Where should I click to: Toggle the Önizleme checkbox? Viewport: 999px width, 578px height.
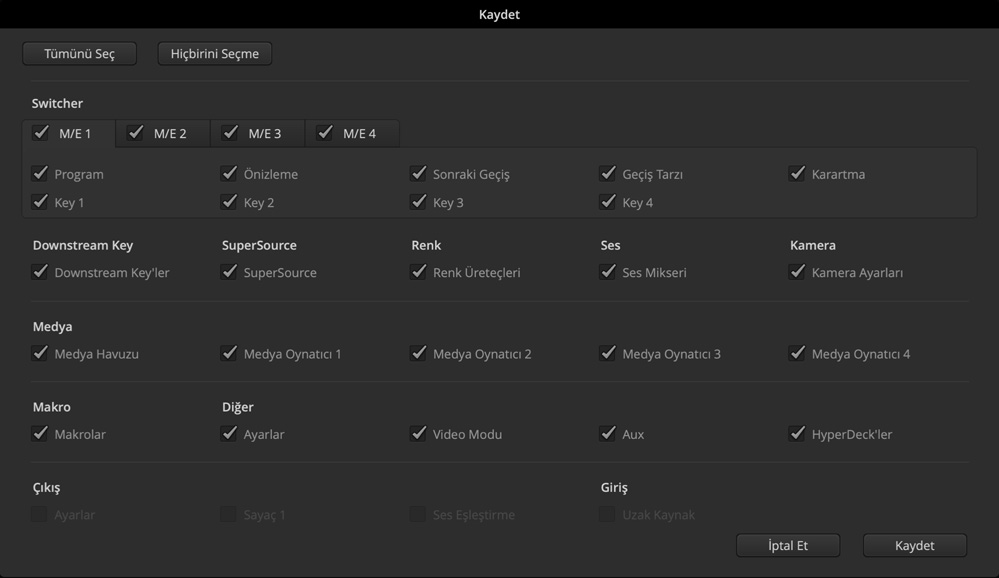pyautogui.click(x=229, y=174)
